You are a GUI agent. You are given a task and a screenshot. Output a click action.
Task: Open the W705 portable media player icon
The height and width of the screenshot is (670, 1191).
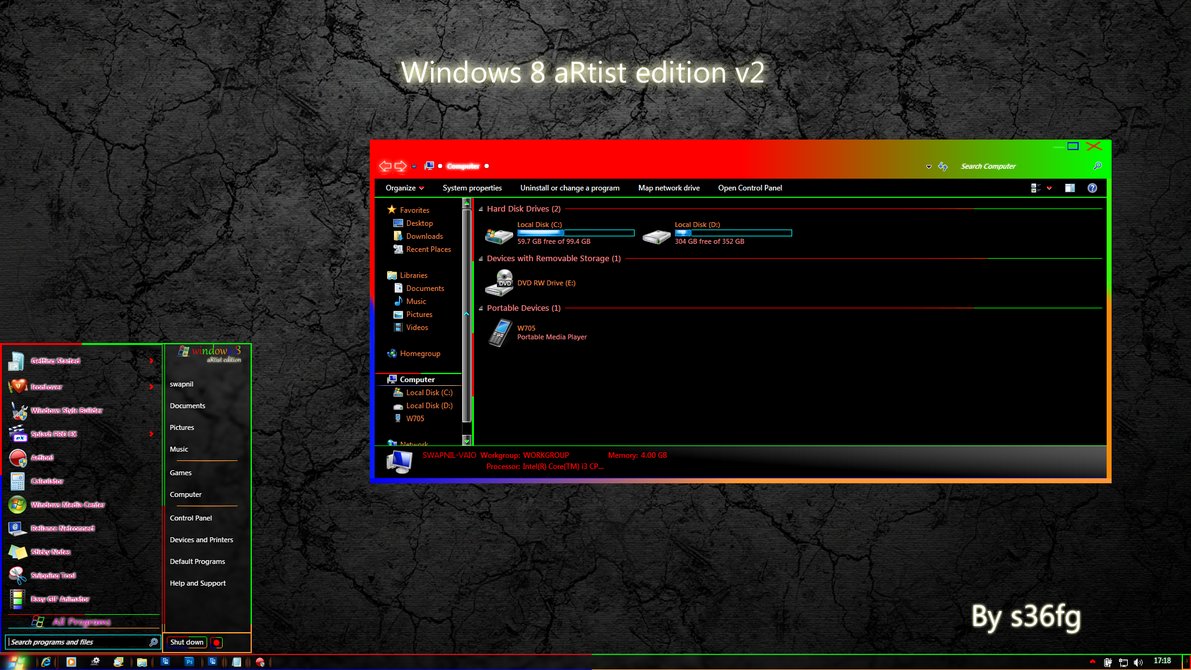tap(499, 333)
